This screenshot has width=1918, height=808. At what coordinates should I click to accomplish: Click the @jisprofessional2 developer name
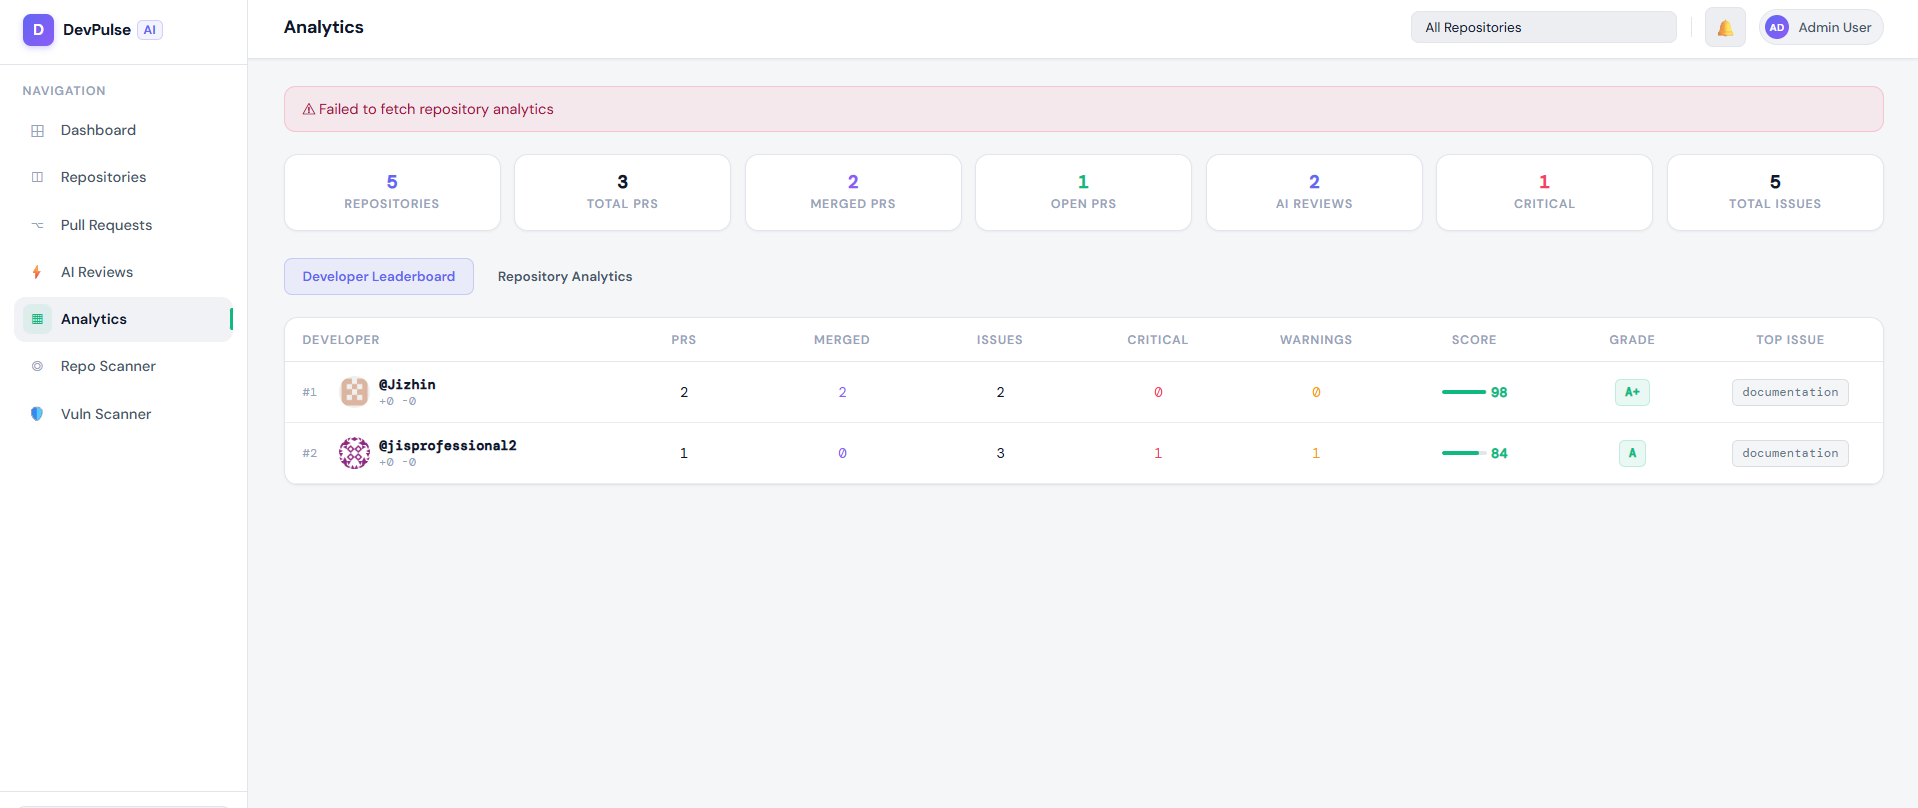448,446
